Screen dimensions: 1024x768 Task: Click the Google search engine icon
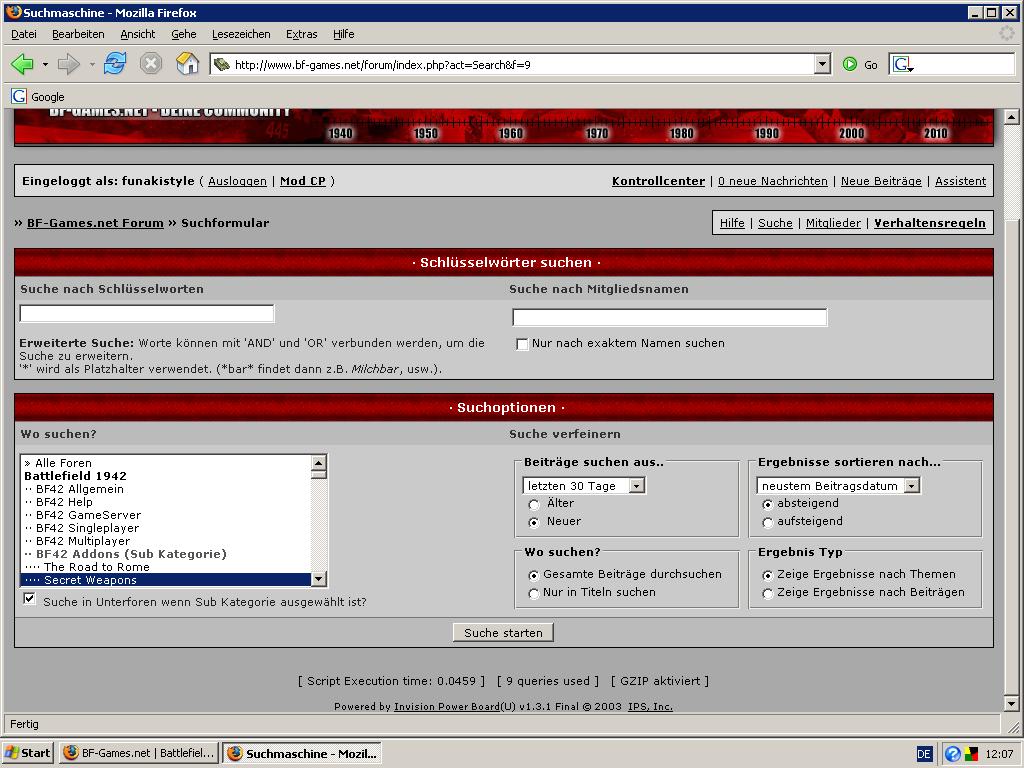click(902, 64)
